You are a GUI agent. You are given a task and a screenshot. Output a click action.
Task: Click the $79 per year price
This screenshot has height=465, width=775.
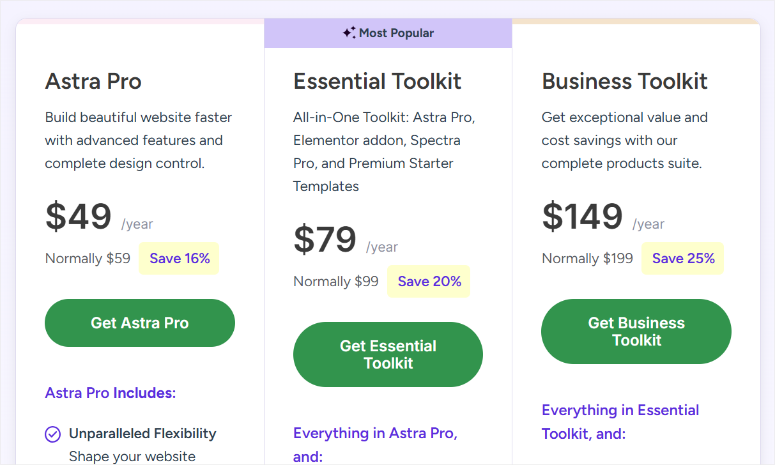(345, 239)
